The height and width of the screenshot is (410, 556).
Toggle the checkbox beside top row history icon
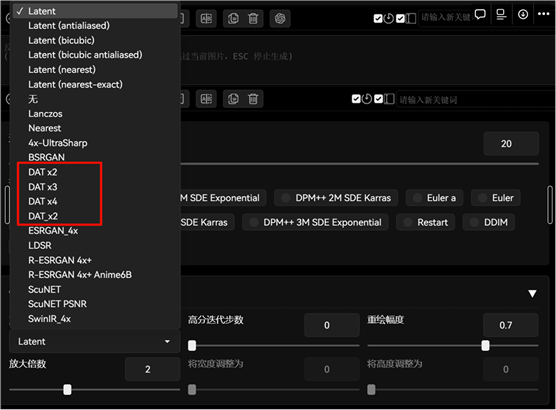point(378,18)
